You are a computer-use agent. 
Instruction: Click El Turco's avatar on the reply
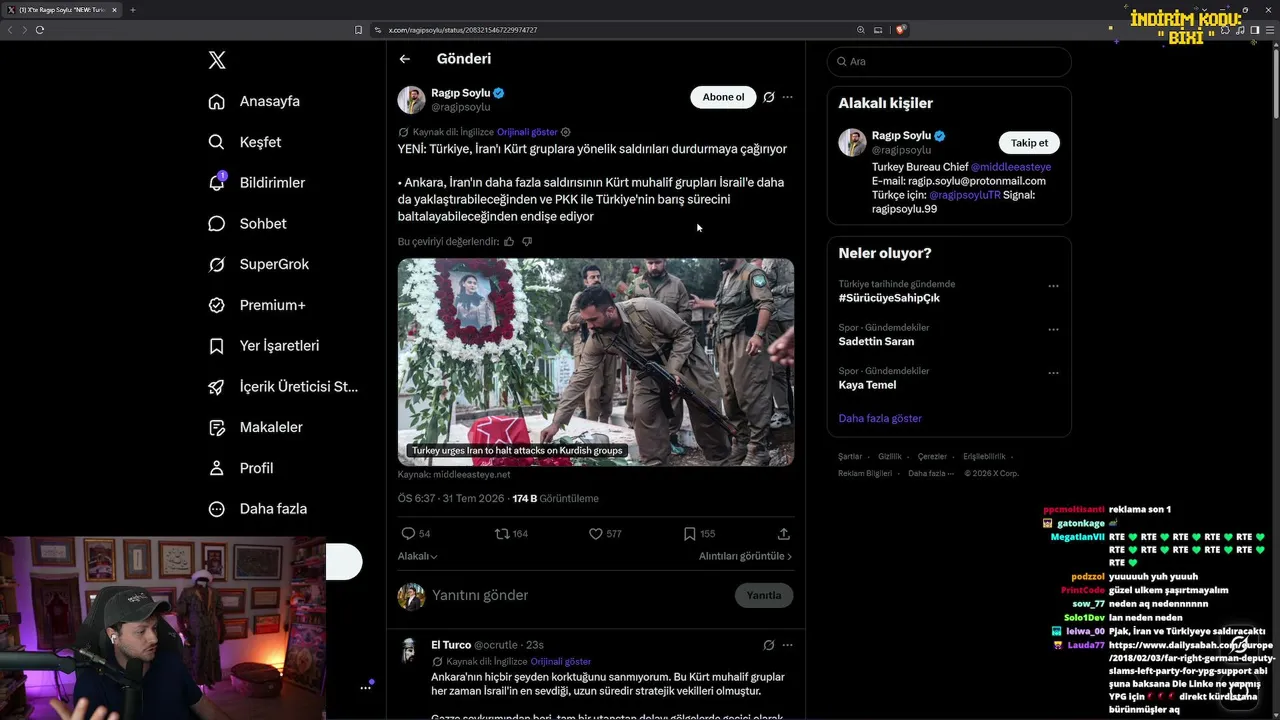(x=408, y=650)
